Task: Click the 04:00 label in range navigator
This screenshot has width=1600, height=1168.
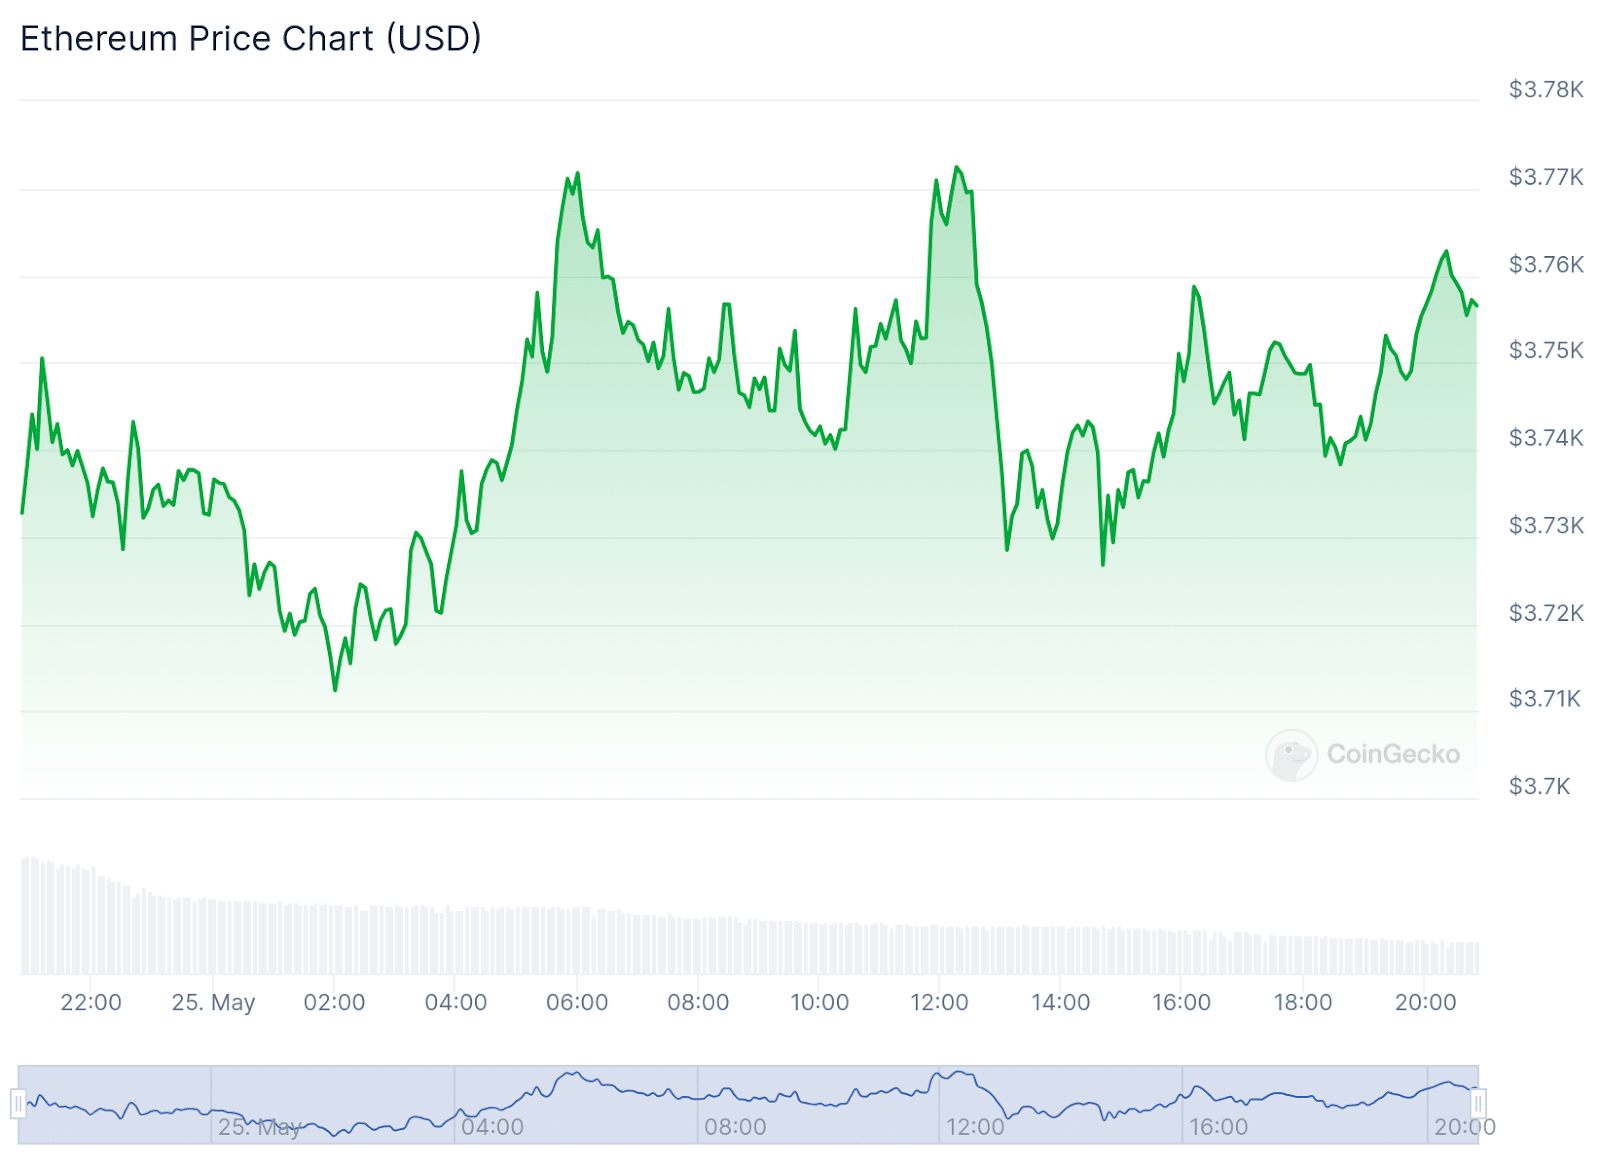Action: (x=493, y=1127)
